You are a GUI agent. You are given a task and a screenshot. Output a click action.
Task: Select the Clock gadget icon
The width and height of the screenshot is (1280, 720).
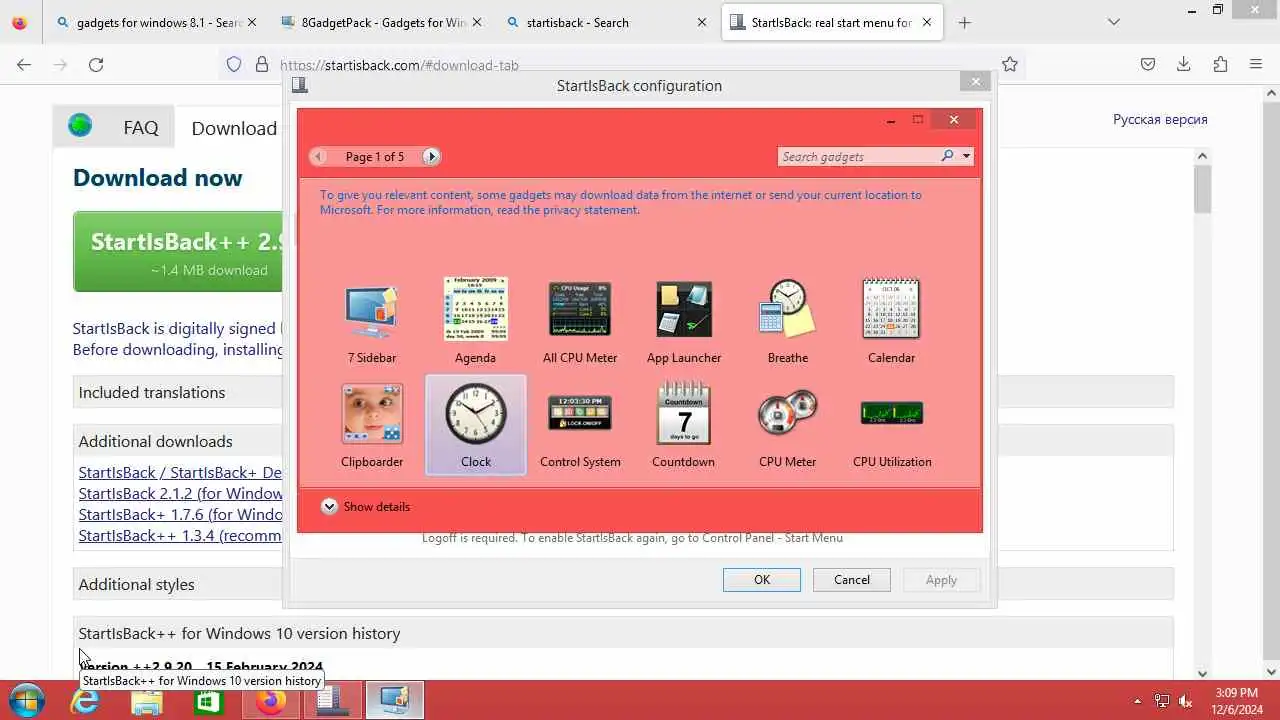(476, 414)
